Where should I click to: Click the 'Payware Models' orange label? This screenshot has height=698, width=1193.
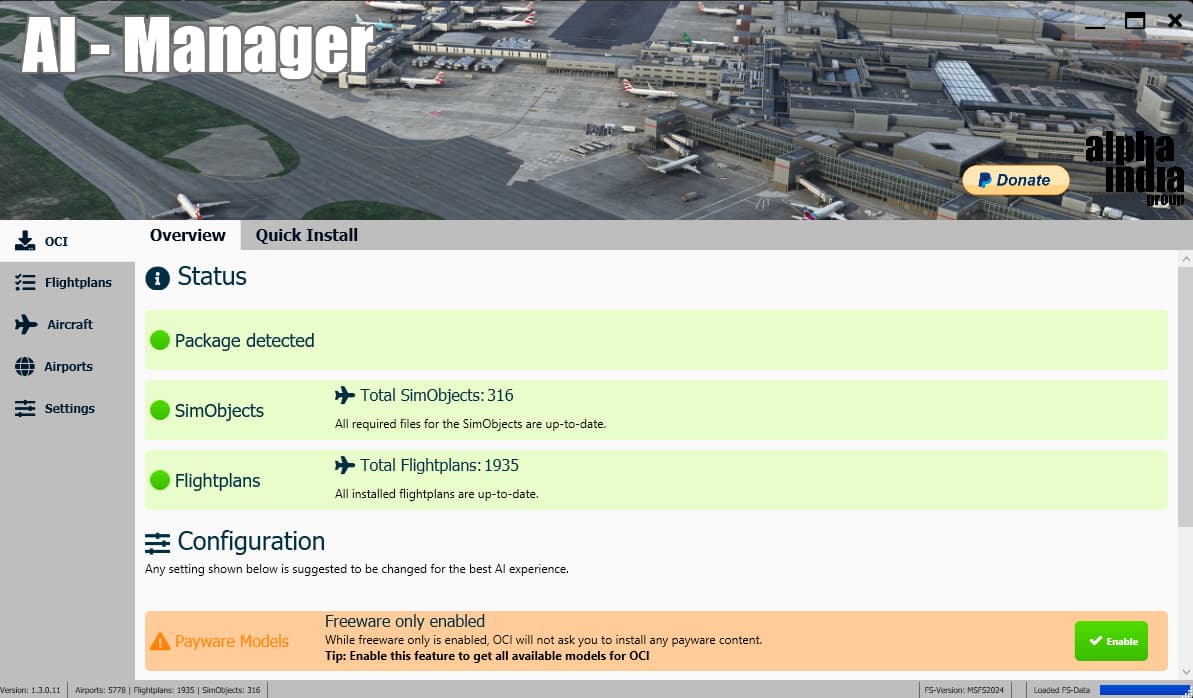(231, 641)
